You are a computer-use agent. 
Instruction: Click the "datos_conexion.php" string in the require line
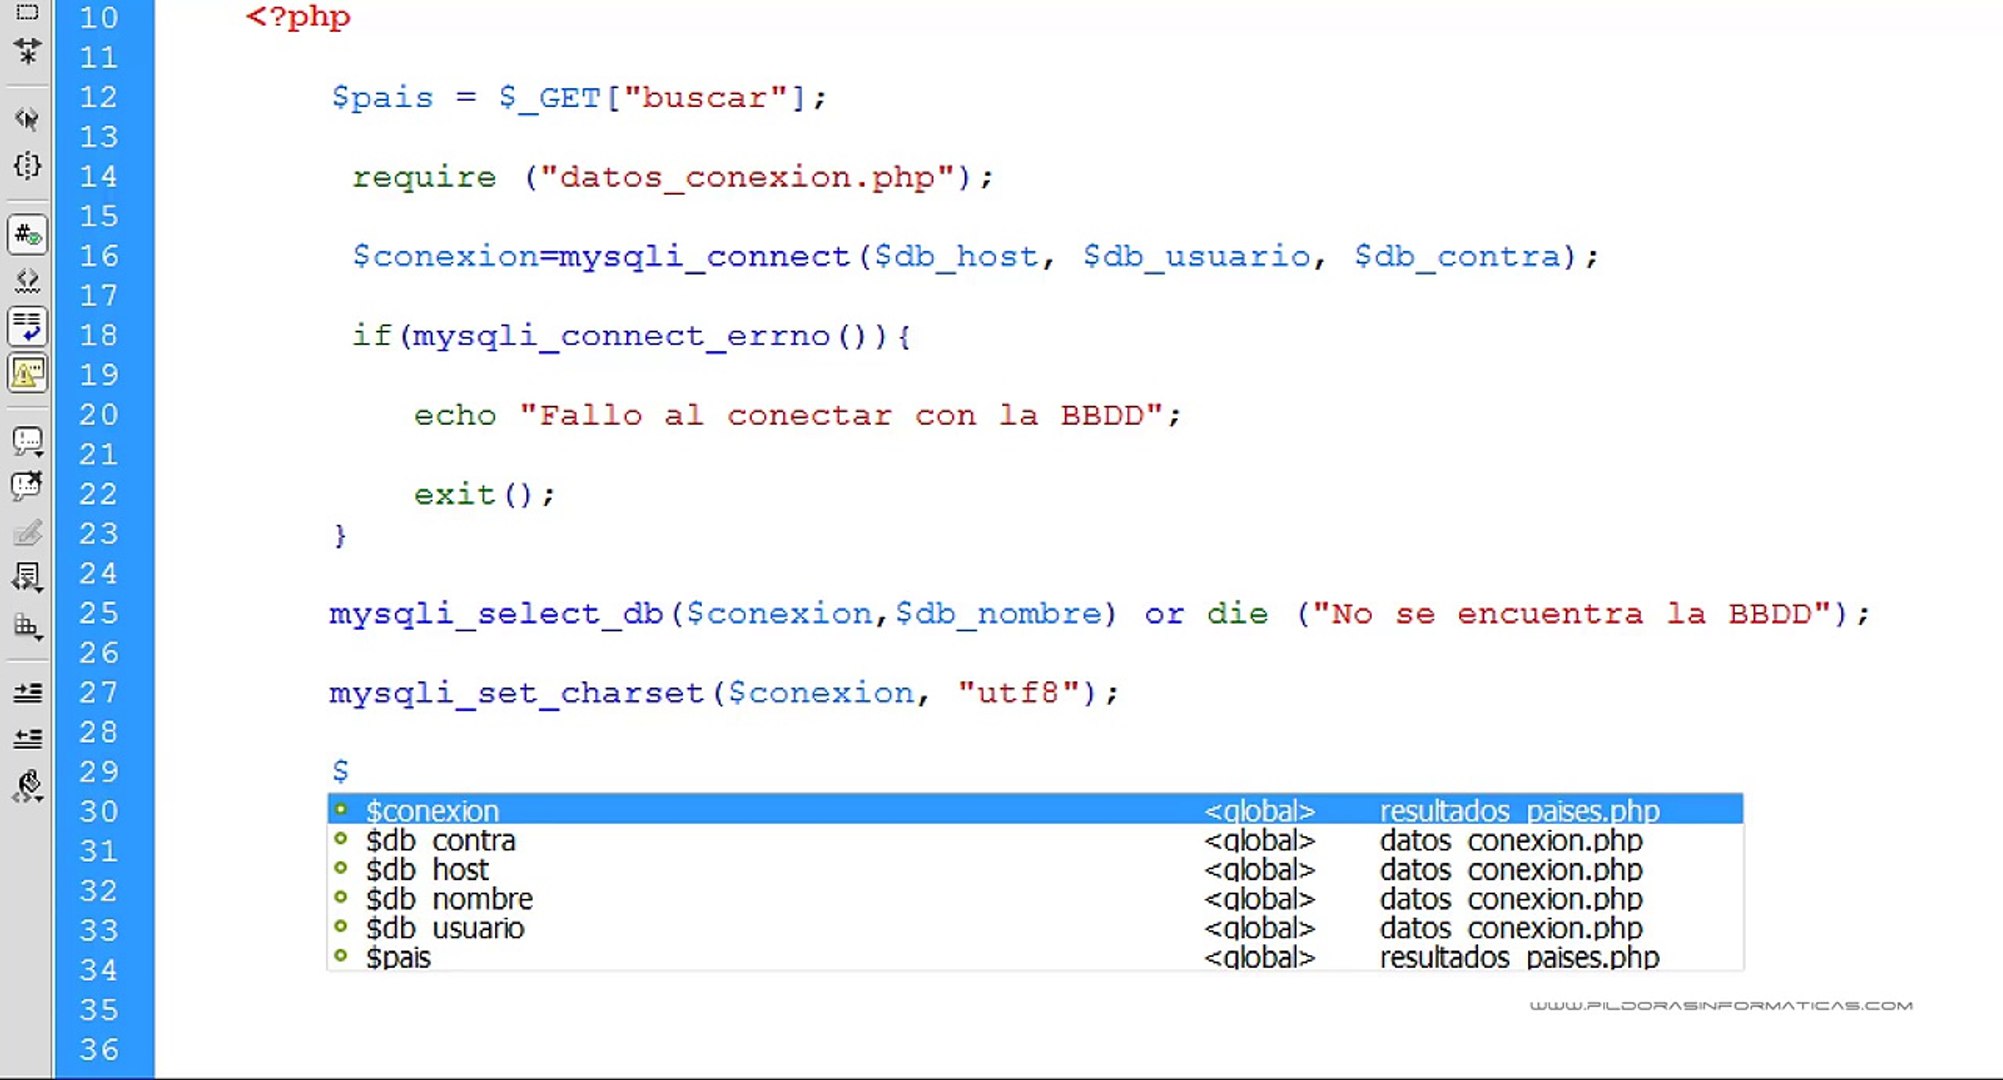(747, 177)
